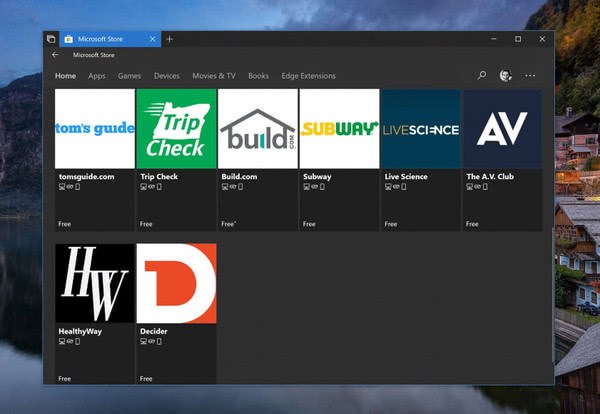The width and height of the screenshot is (600, 414).
Task: Open the Decider app tile
Action: pyautogui.click(x=176, y=283)
